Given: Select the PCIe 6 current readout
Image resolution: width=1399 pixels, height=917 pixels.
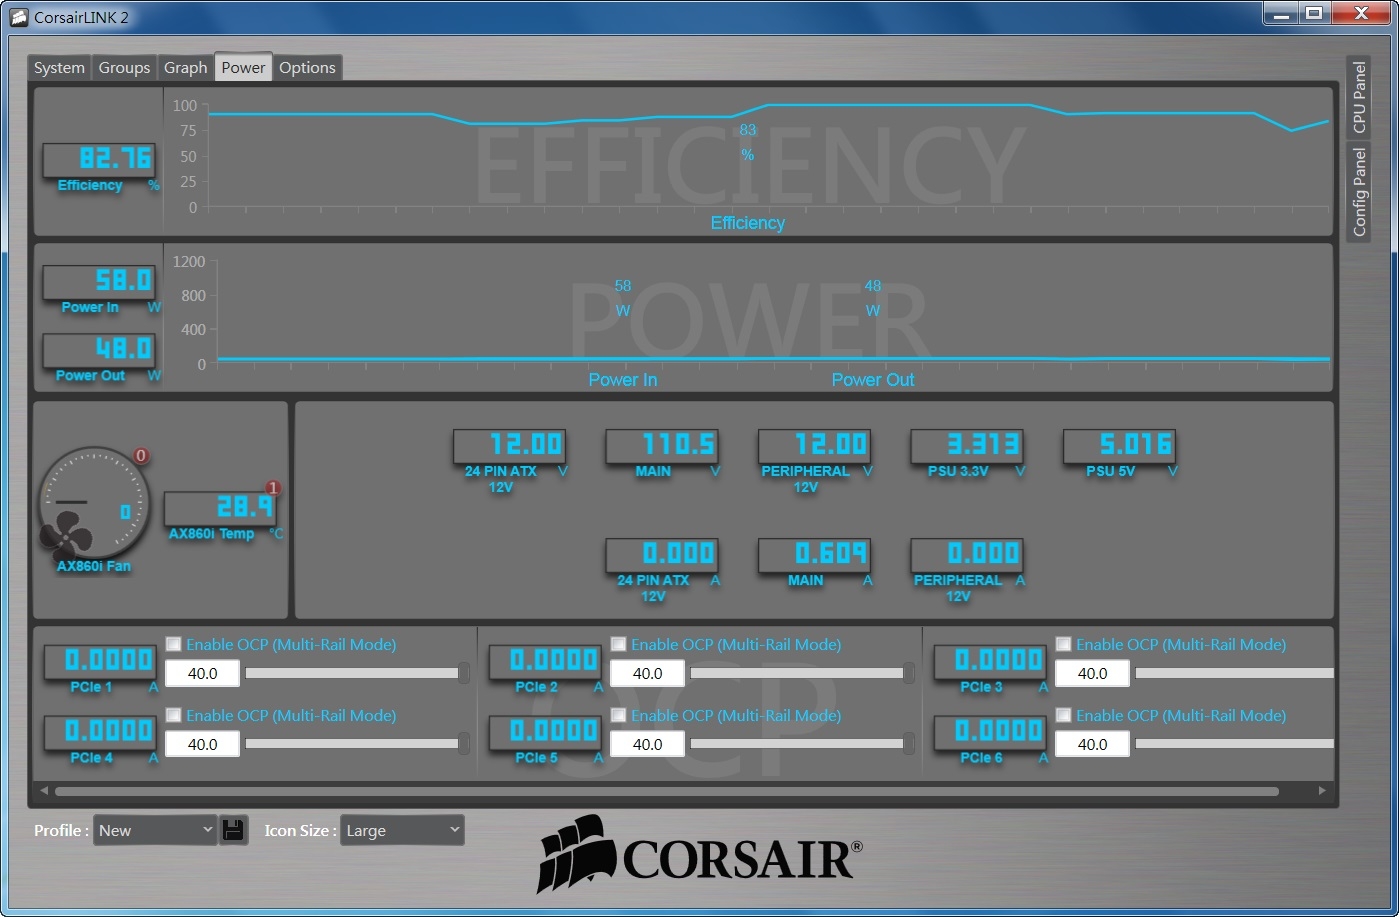Looking at the screenshot, I should click(x=990, y=733).
